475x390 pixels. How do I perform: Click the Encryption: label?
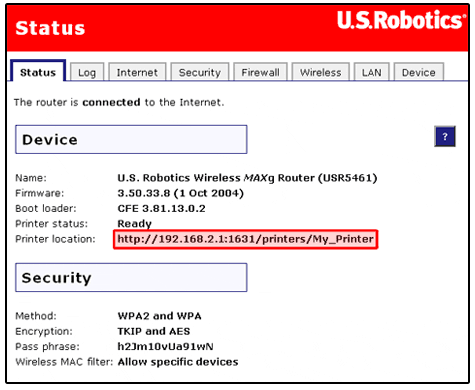click(x=44, y=331)
